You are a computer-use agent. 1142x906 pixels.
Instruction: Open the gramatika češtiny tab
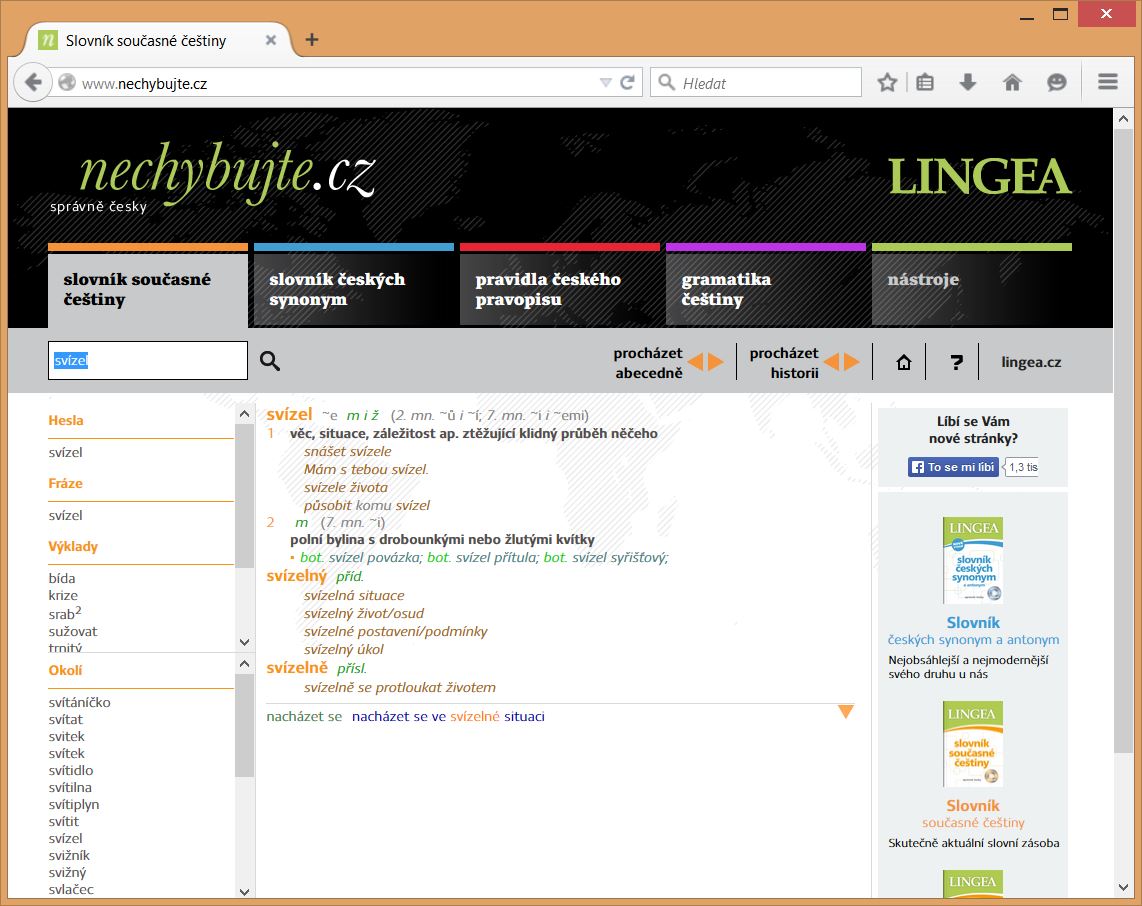point(765,288)
